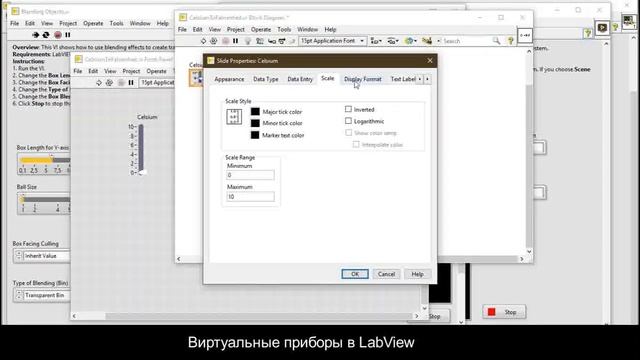
Task: Click Retain Wire Values icon
Action: [x=260, y=41]
